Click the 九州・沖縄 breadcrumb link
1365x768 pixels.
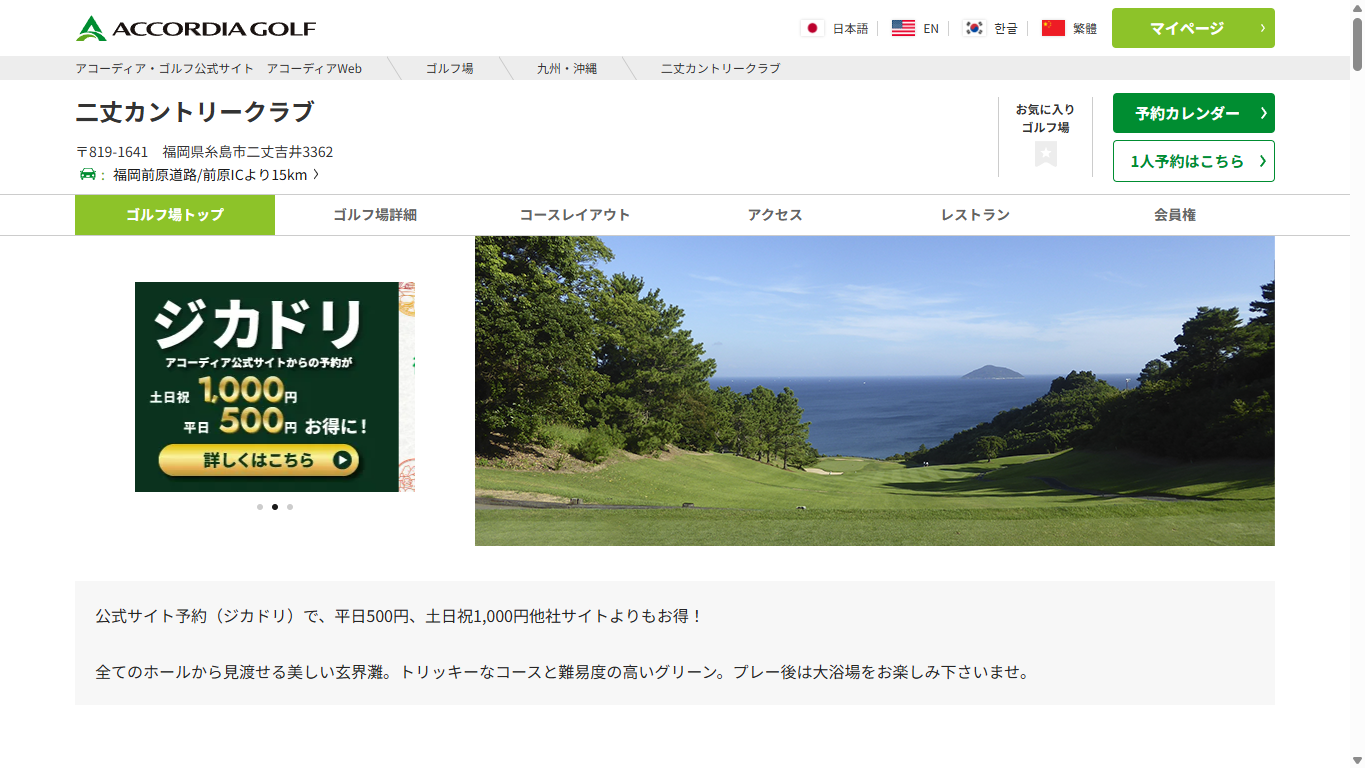click(x=567, y=68)
